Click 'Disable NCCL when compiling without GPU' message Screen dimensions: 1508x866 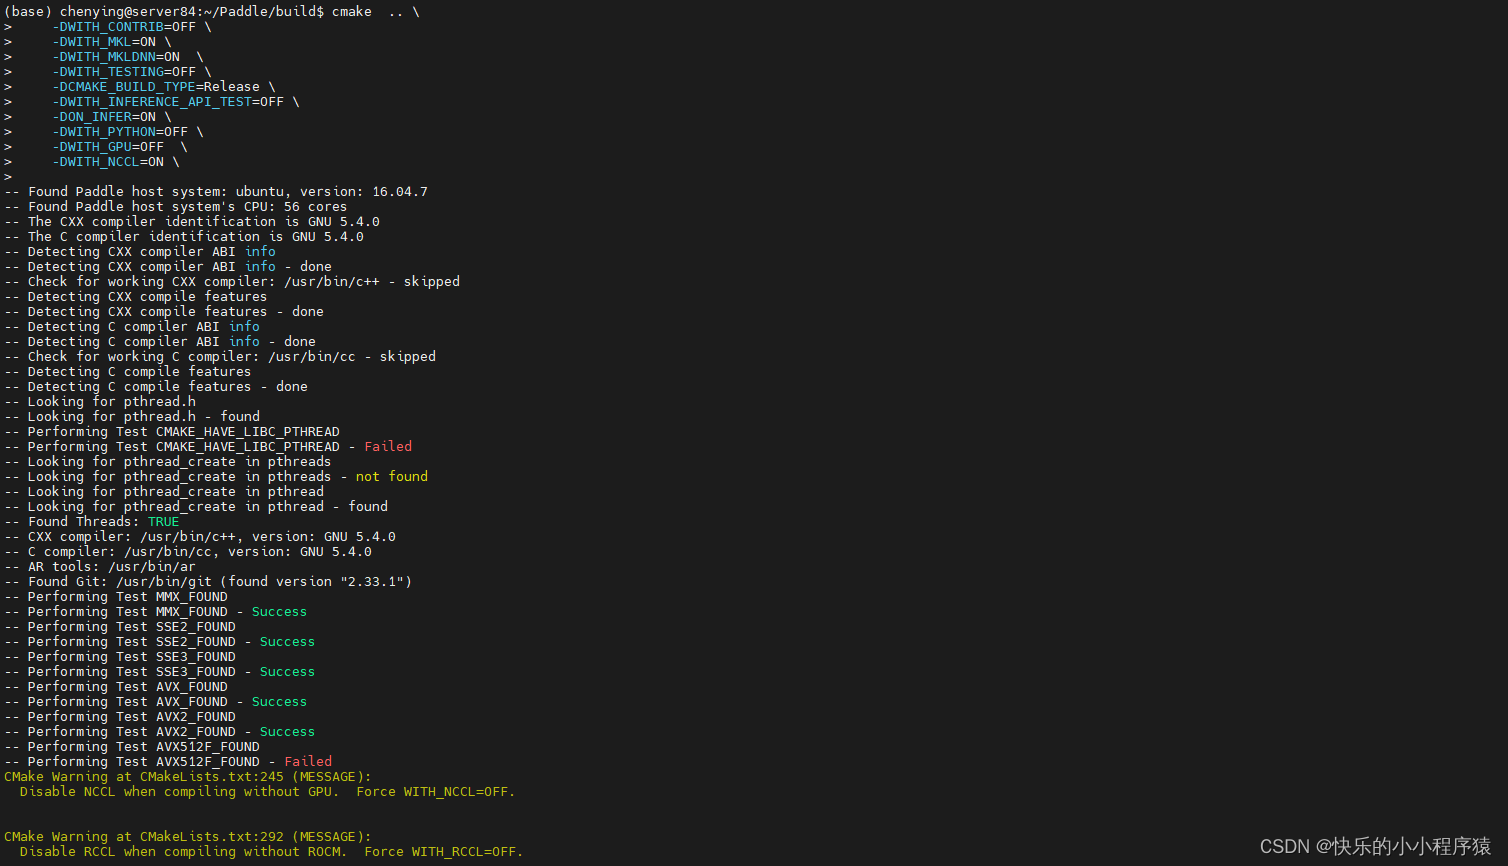click(268, 792)
